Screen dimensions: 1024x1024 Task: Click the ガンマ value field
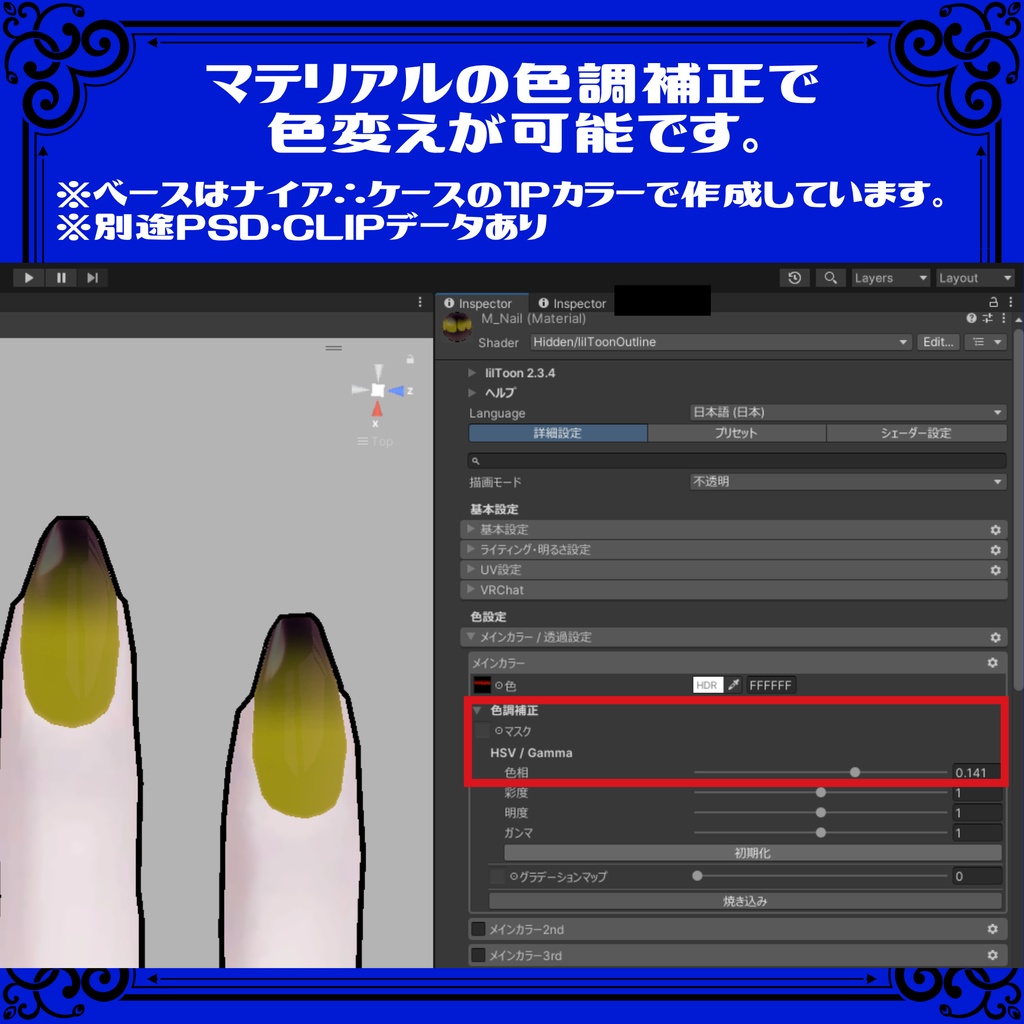click(976, 833)
